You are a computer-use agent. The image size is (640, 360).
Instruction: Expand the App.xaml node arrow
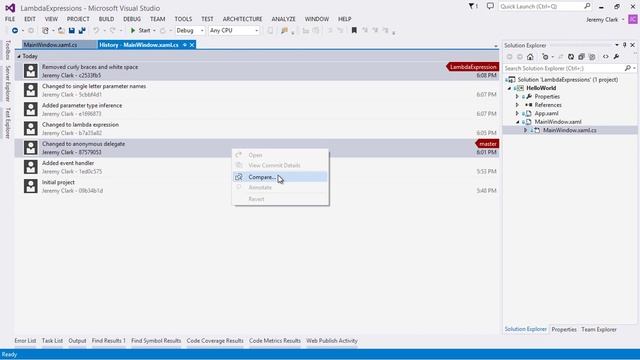tap(517, 113)
